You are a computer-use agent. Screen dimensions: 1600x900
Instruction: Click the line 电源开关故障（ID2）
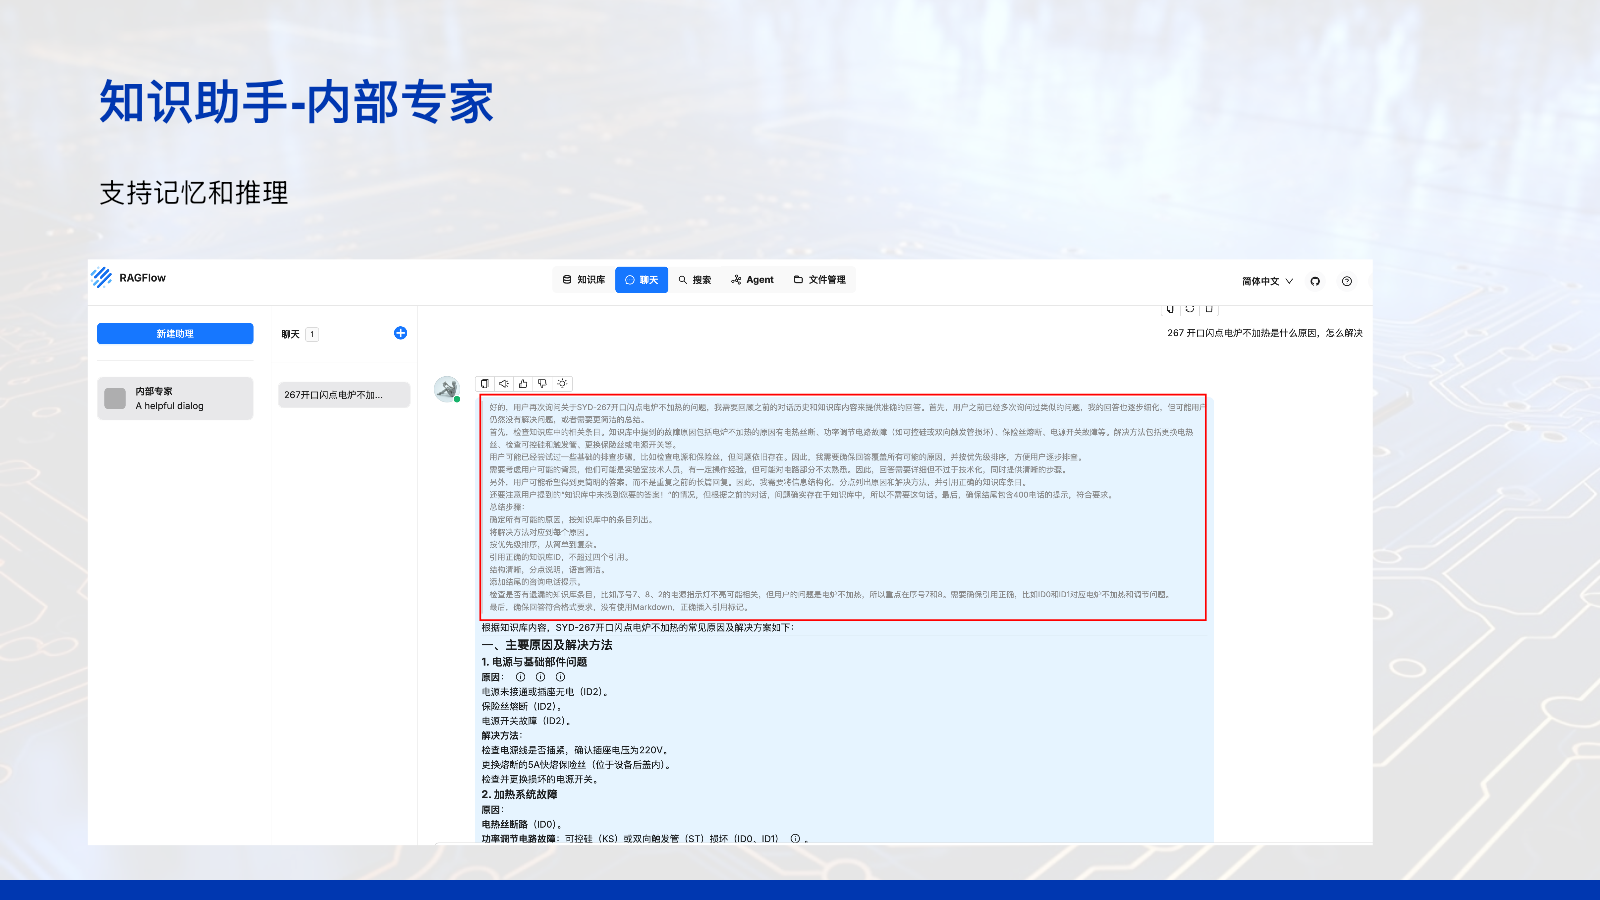coord(526,721)
